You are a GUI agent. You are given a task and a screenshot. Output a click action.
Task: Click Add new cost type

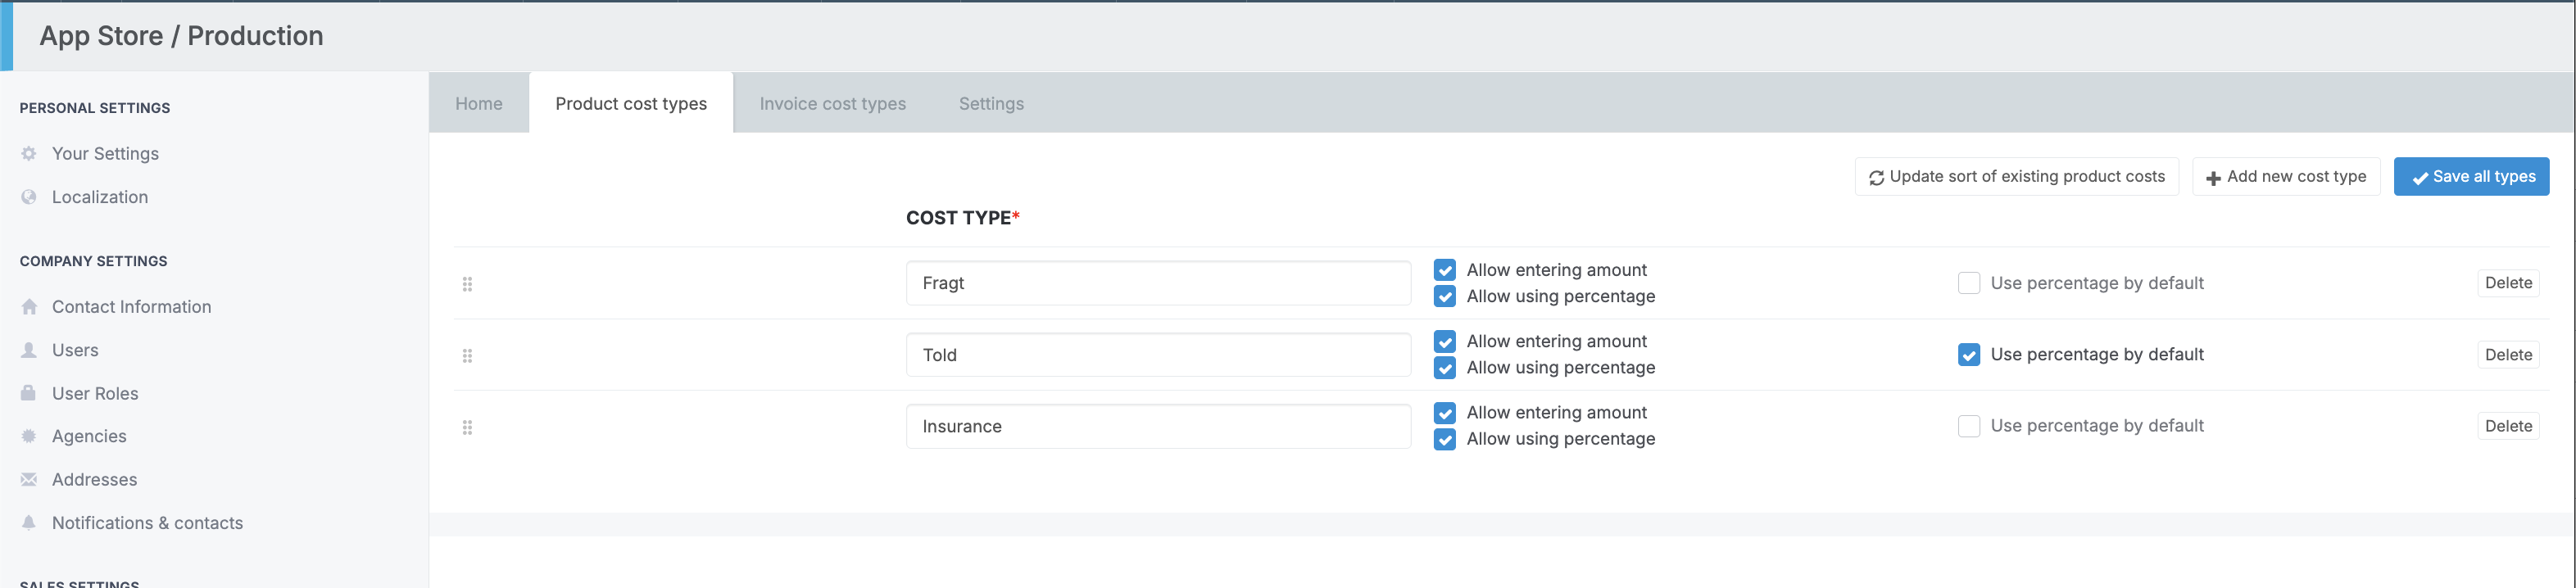(2285, 177)
